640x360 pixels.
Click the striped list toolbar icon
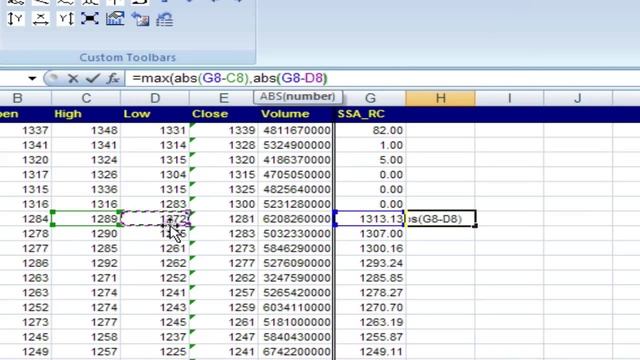[x=164, y=19]
